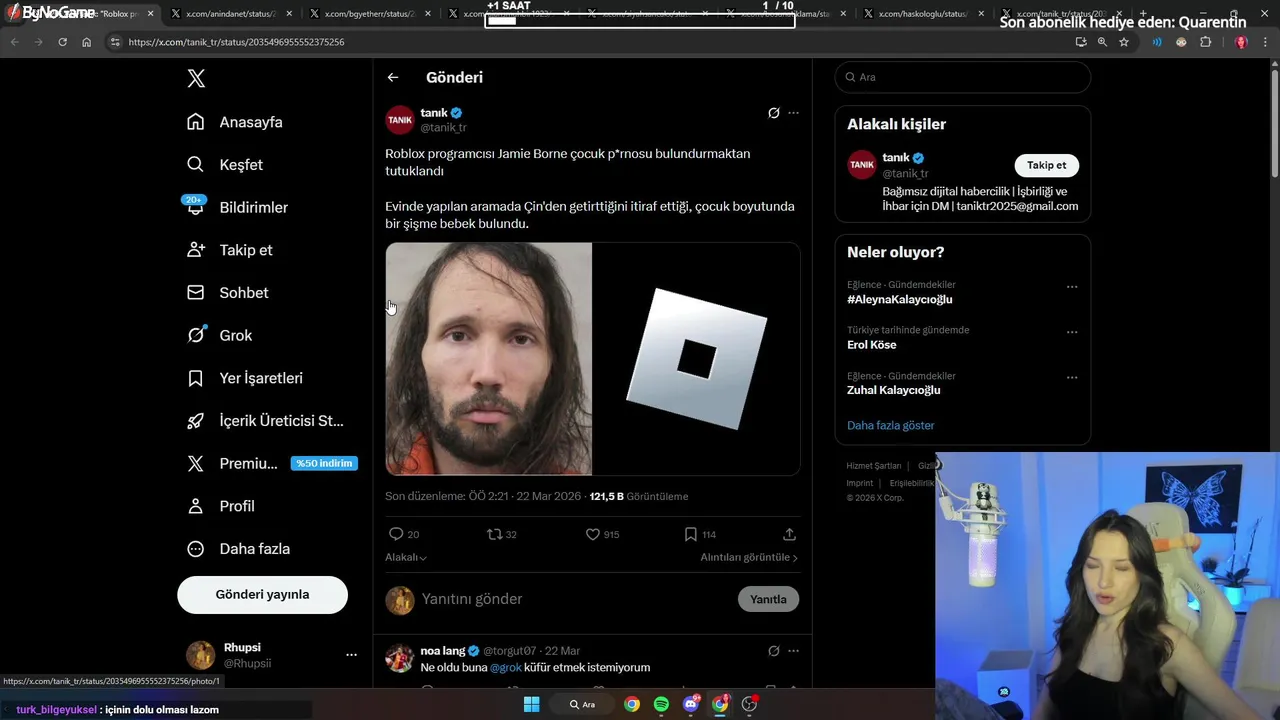The image size is (1280, 720).
Task: Click browser home button
Action: point(86,42)
